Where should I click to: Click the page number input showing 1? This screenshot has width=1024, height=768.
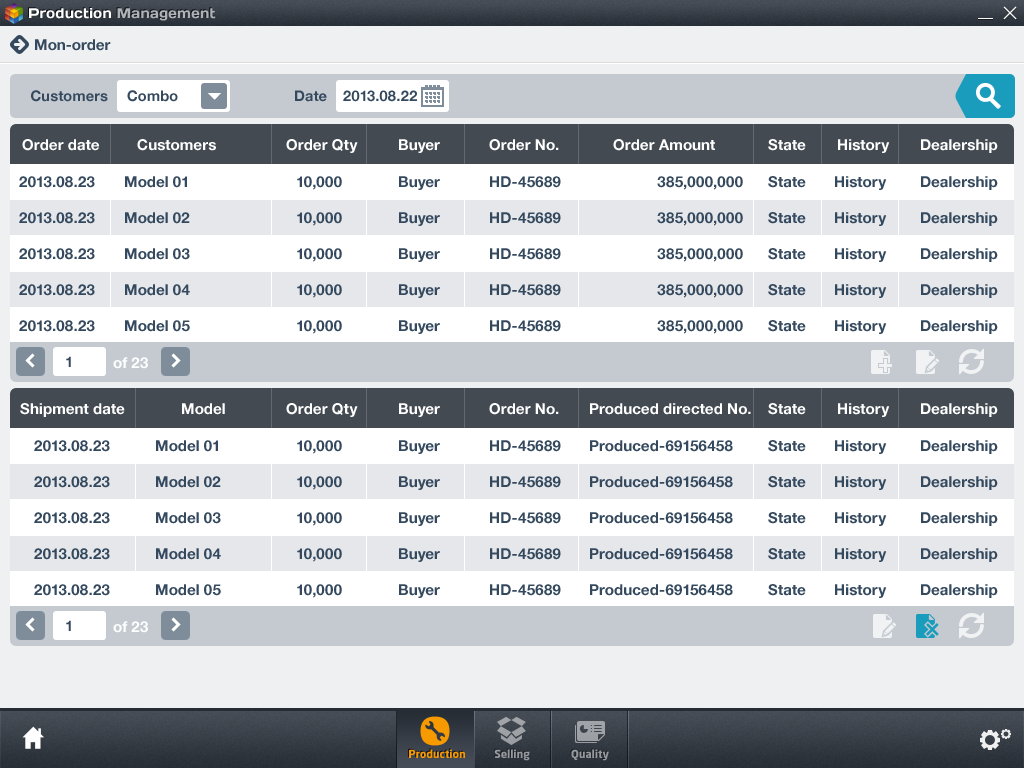79,361
